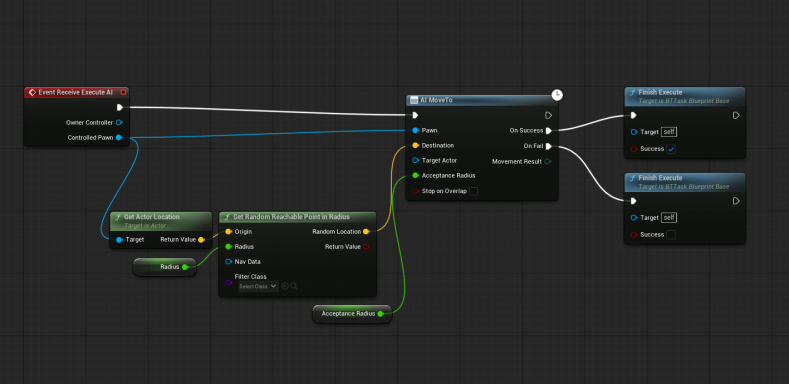
Task: Click lower Finish Execute exec input pin
Action: point(634,201)
